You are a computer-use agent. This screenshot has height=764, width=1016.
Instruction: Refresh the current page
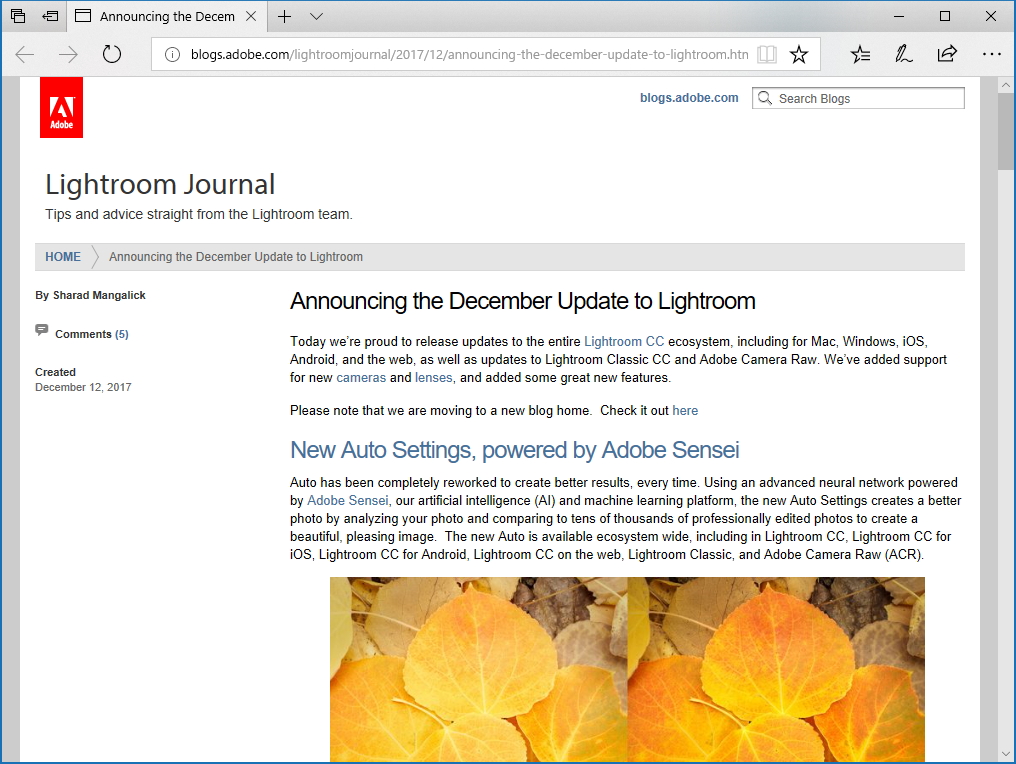112,54
